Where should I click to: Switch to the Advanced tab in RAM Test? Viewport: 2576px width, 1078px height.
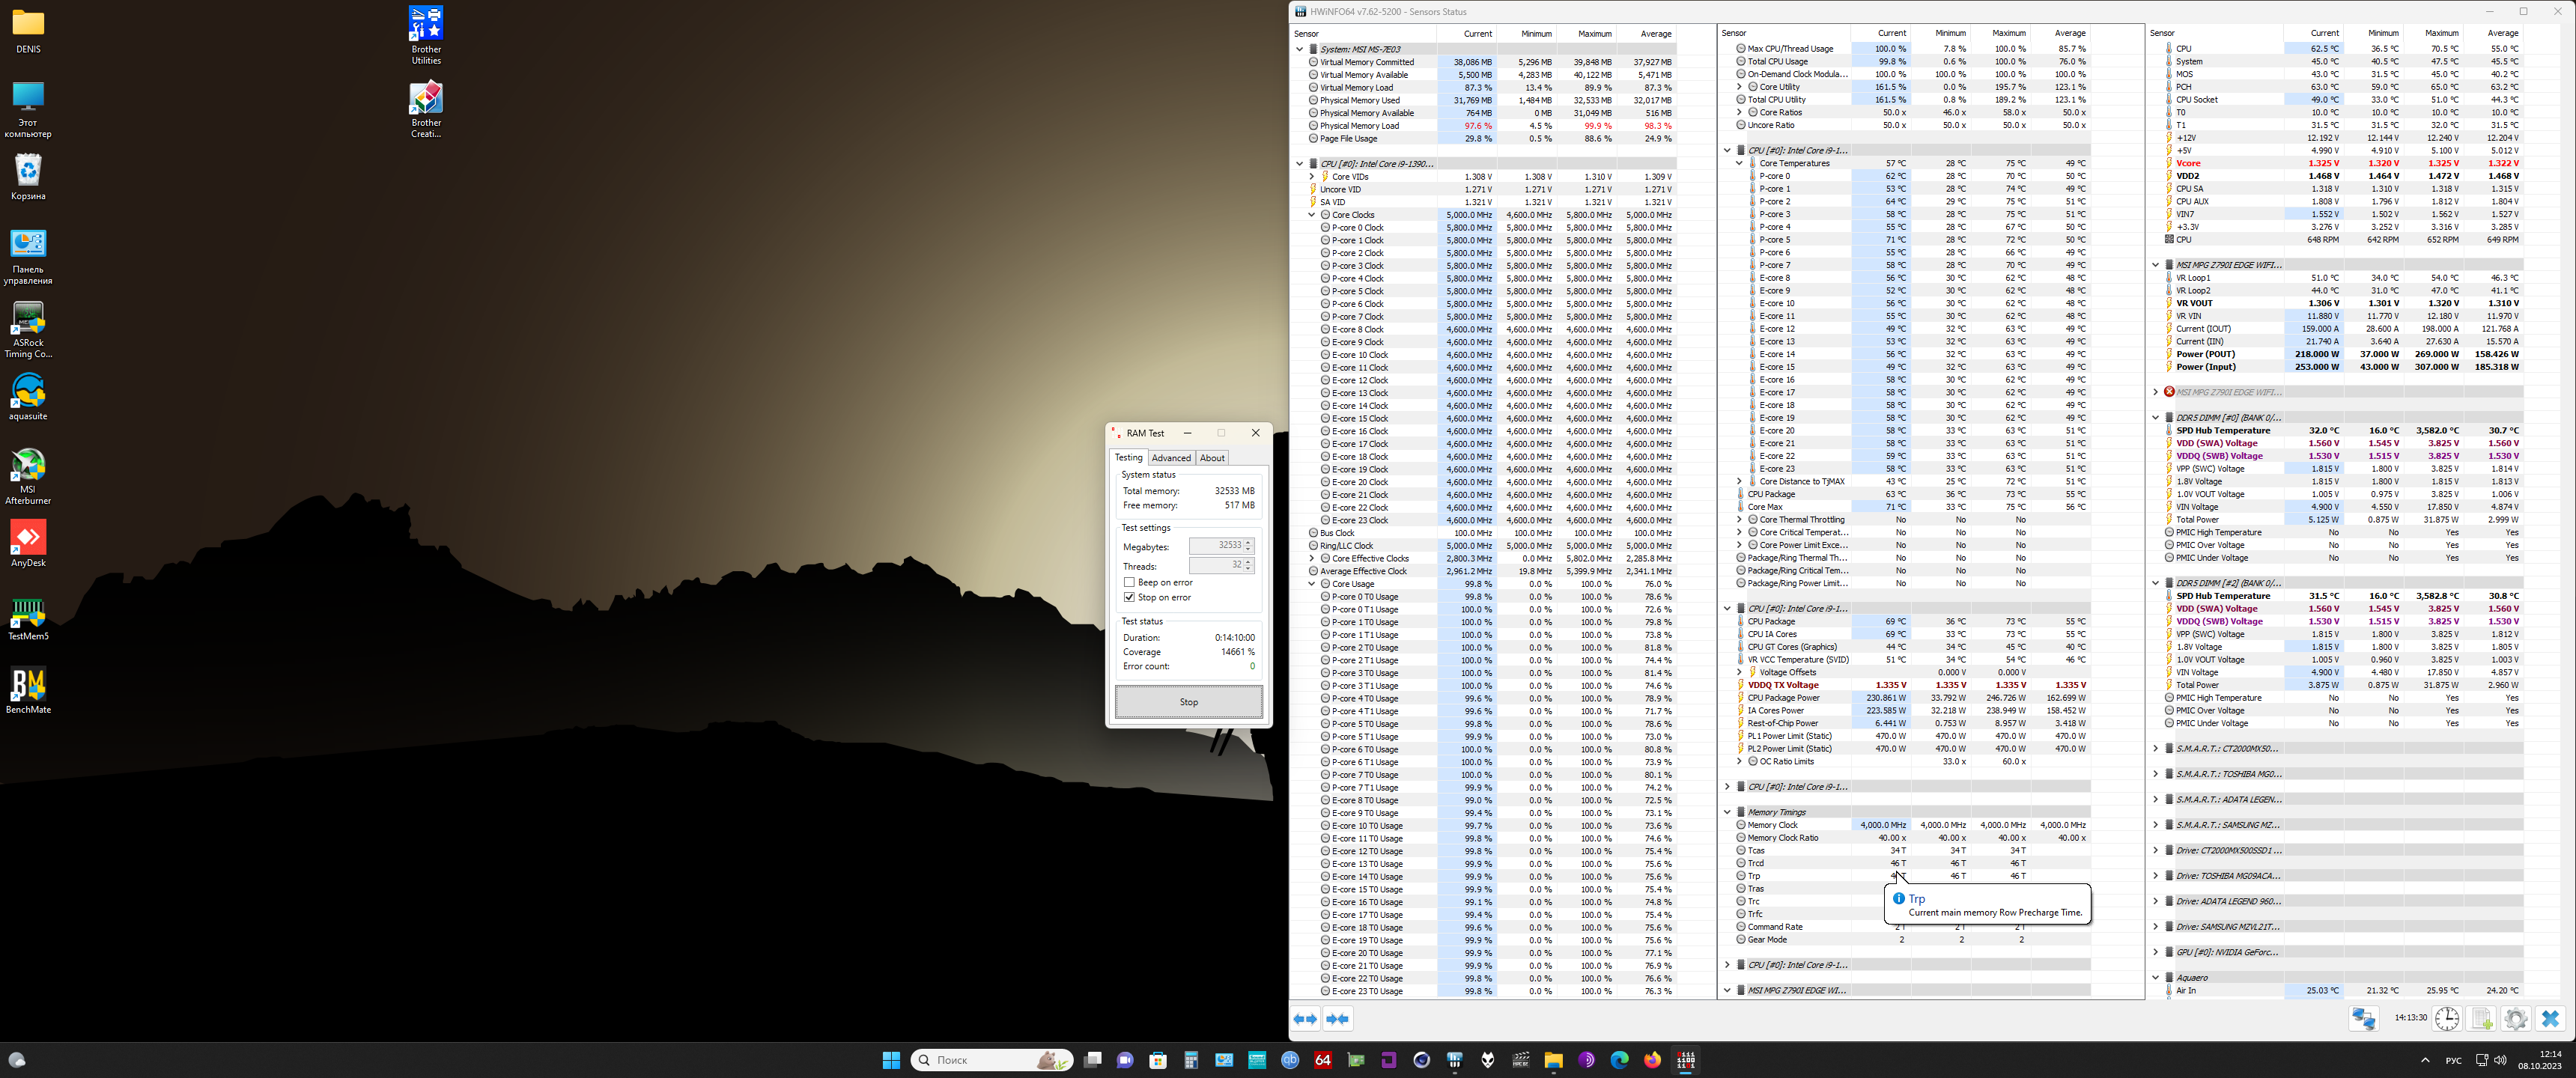pyautogui.click(x=1171, y=458)
